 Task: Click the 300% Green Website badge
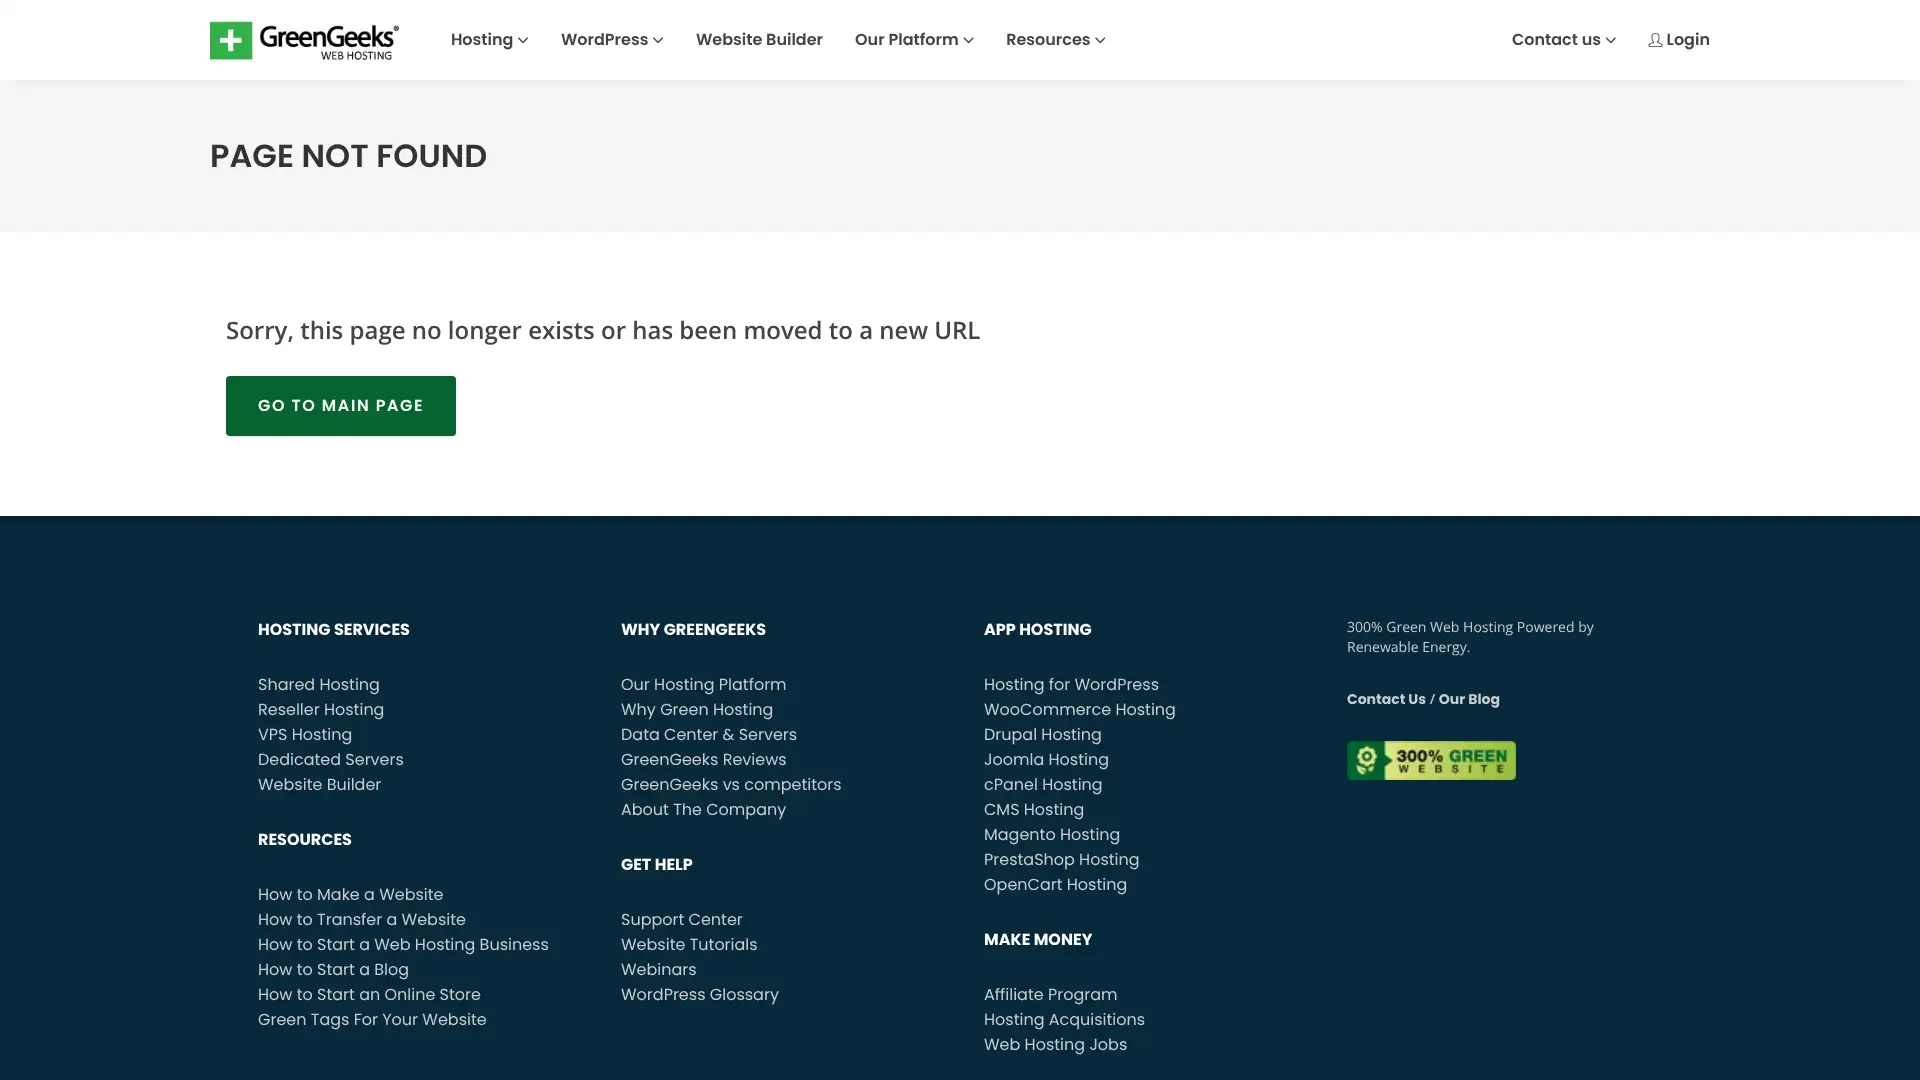click(1431, 761)
